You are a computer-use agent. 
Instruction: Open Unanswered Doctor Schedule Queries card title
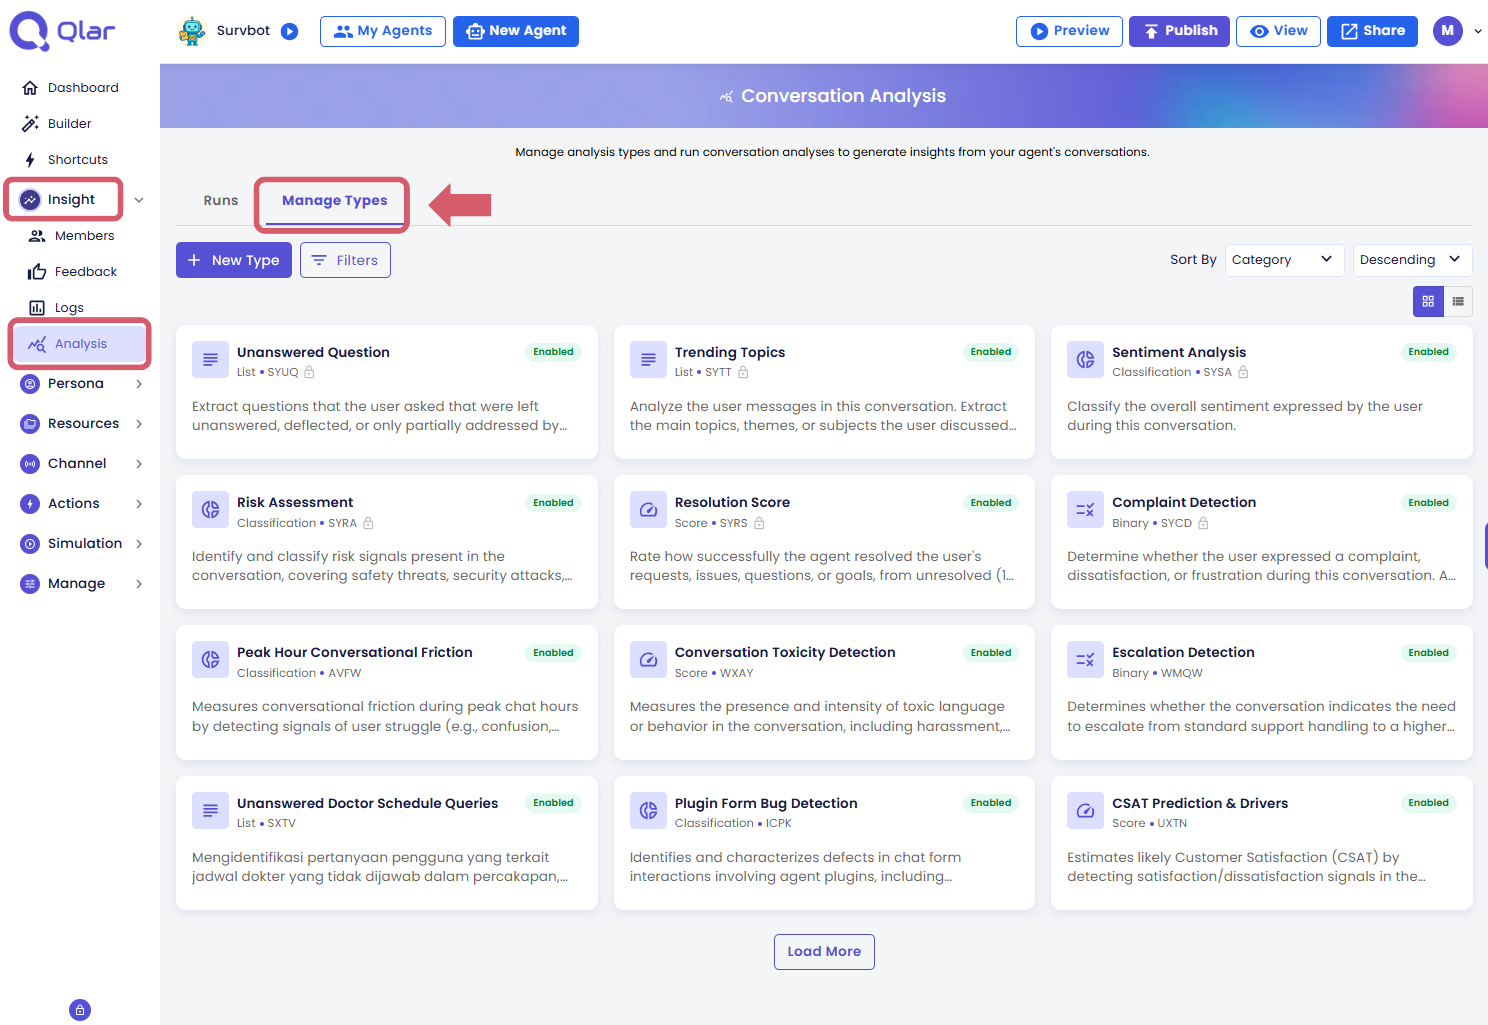pyautogui.click(x=367, y=803)
